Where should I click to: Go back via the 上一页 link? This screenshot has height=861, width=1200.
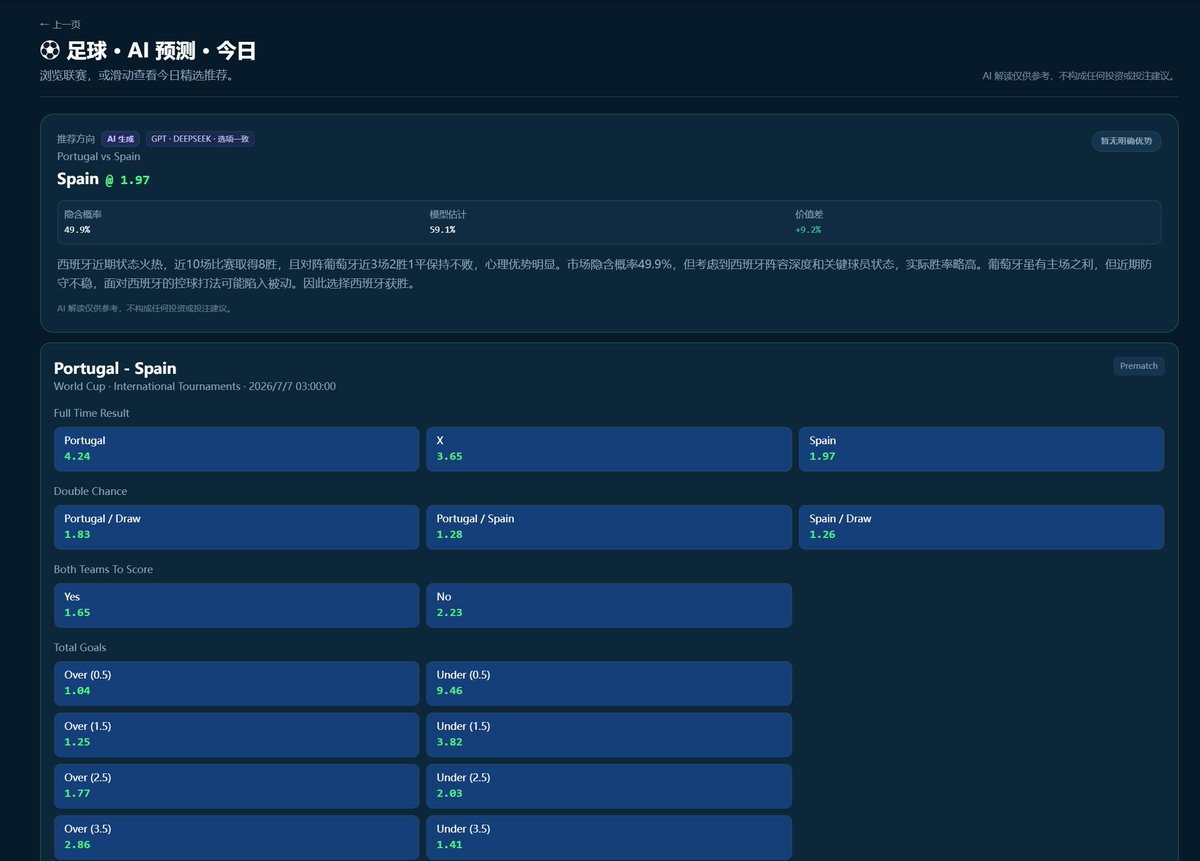pyautogui.click(x=60, y=24)
